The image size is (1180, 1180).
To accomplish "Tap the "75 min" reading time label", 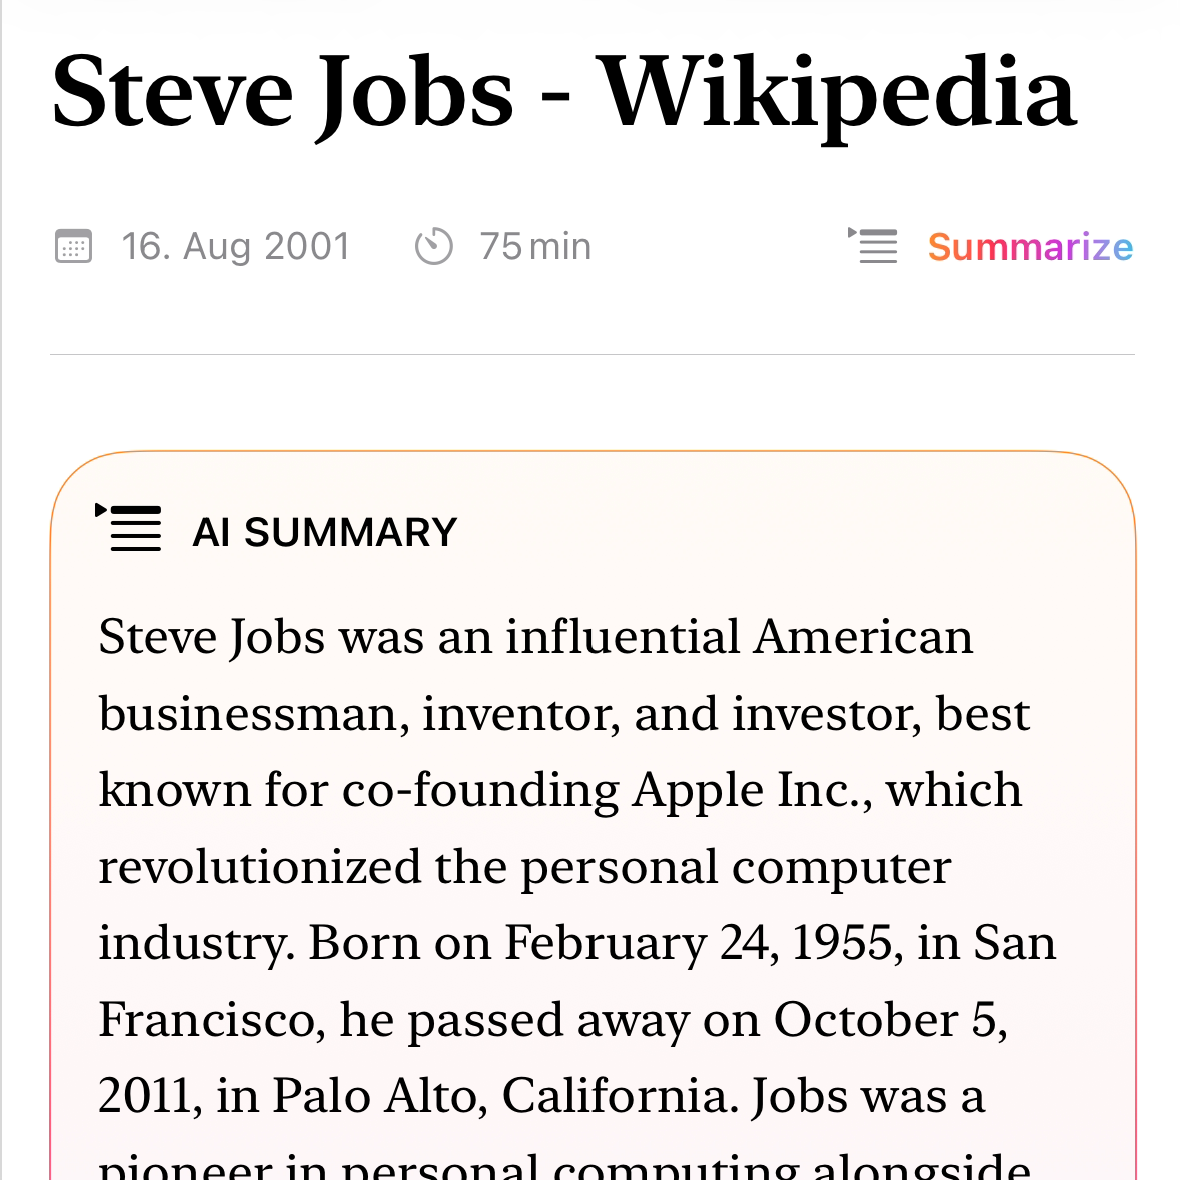I will (535, 246).
